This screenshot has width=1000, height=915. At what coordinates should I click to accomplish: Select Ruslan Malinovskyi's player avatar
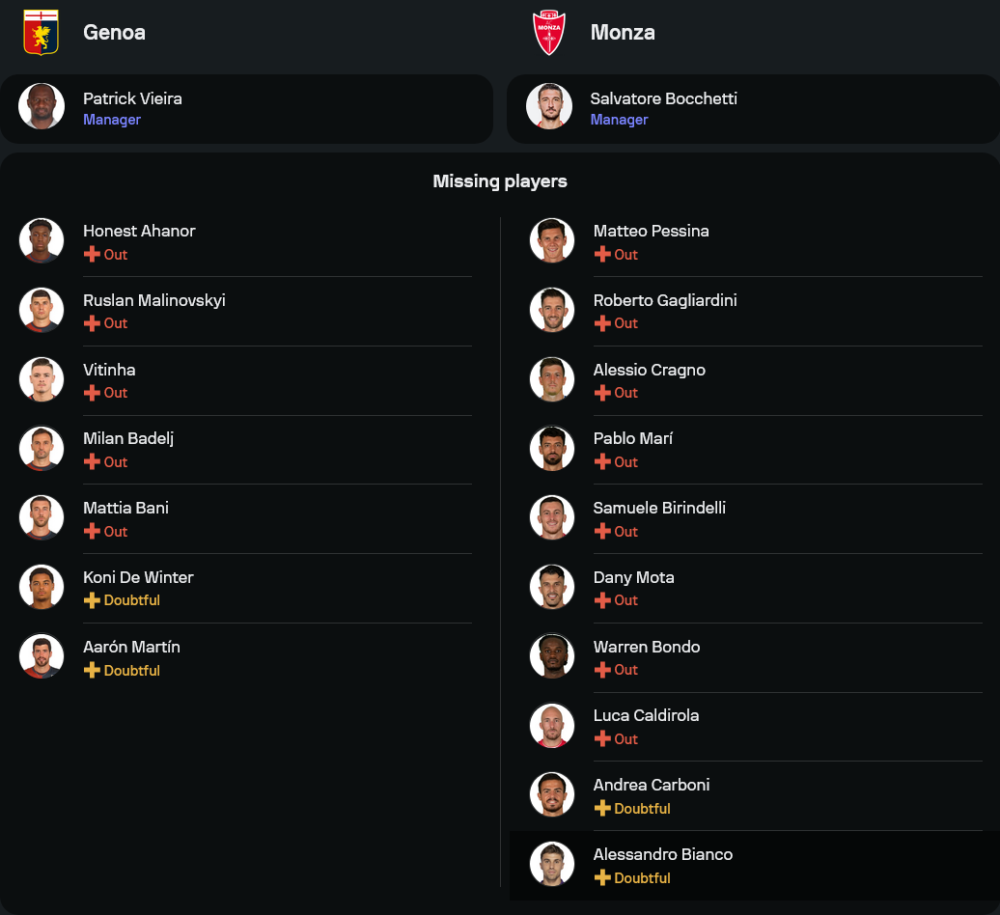(x=41, y=310)
